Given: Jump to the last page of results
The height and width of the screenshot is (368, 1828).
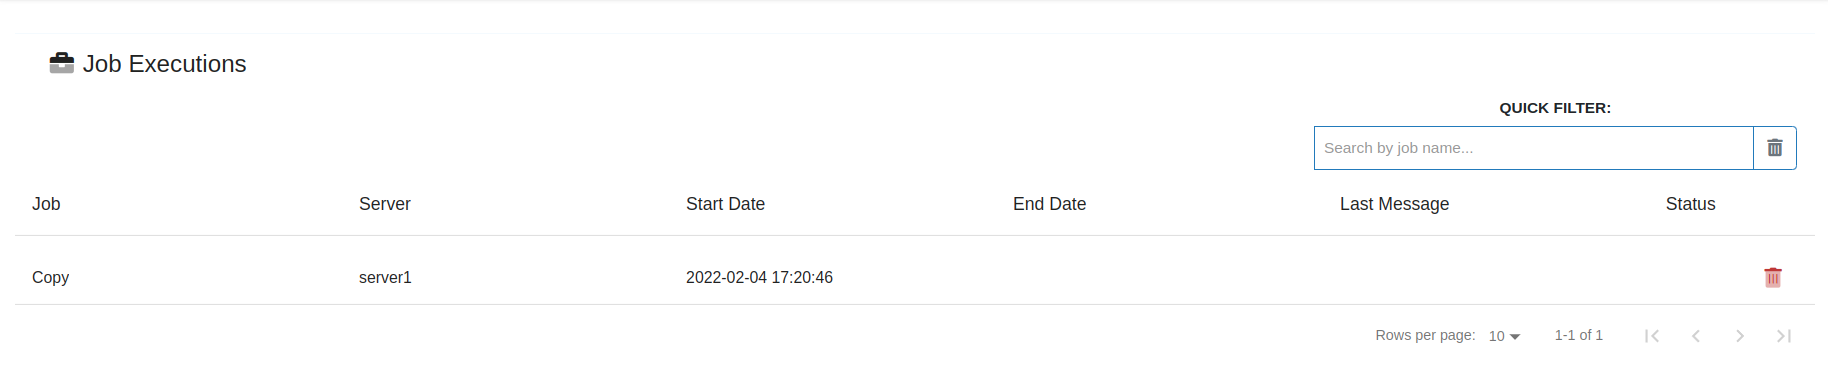Looking at the screenshot, I should click(1784, 336).
